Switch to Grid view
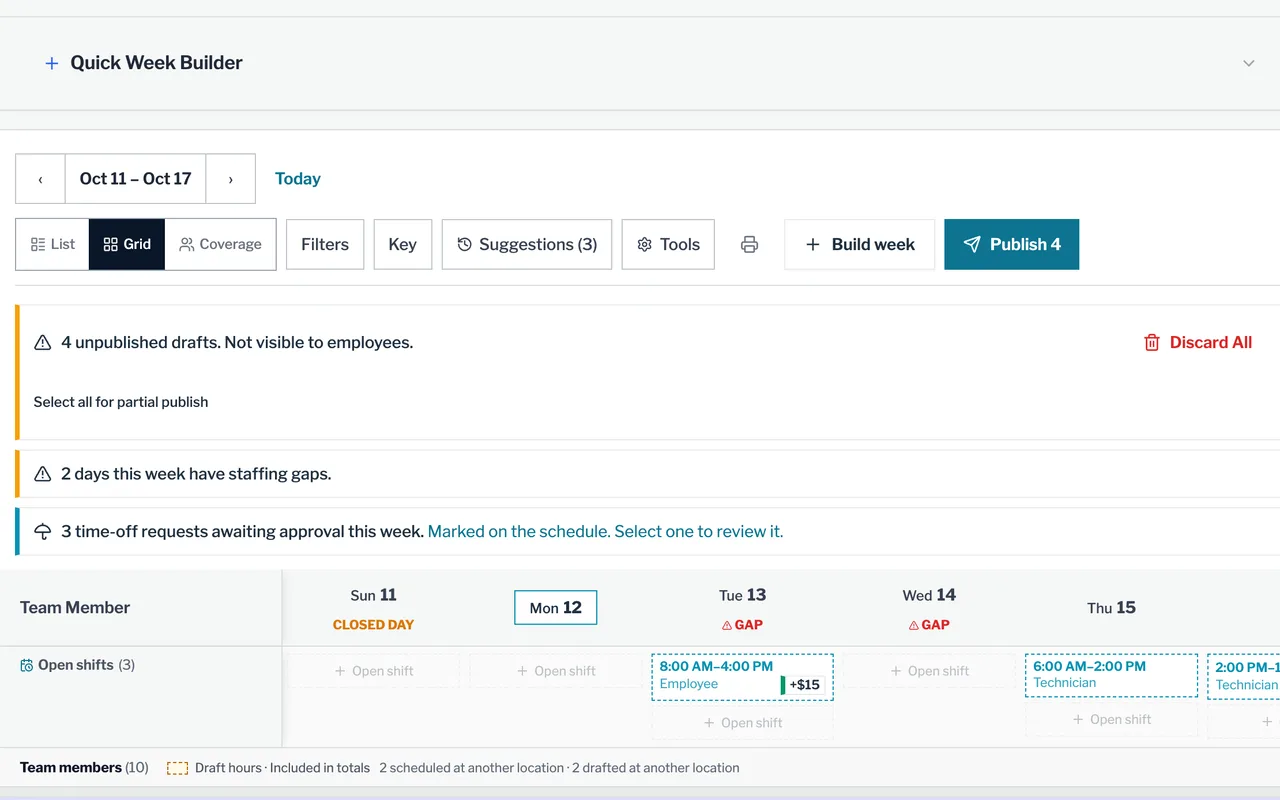Viewport: 1280px width, 800px height. pyautogui.click(x=127, y=244)
